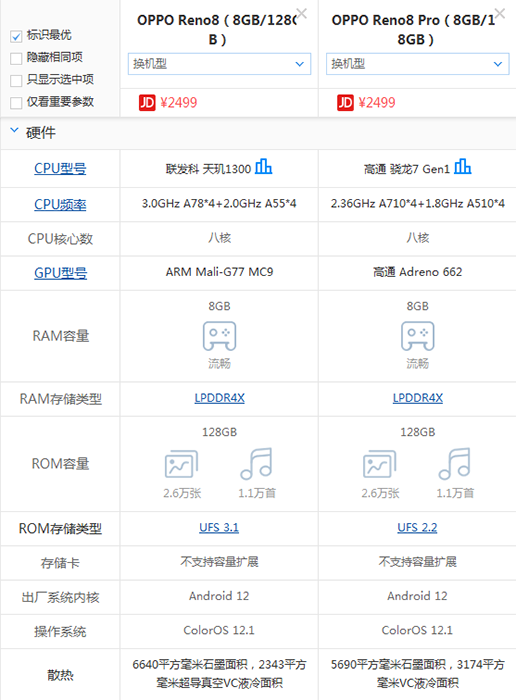Image resolution: width=516 pixels, height=700 pixels.
Task: Select the ARM Mali-G77 MC9 value
Action: (x=219, y=272)
